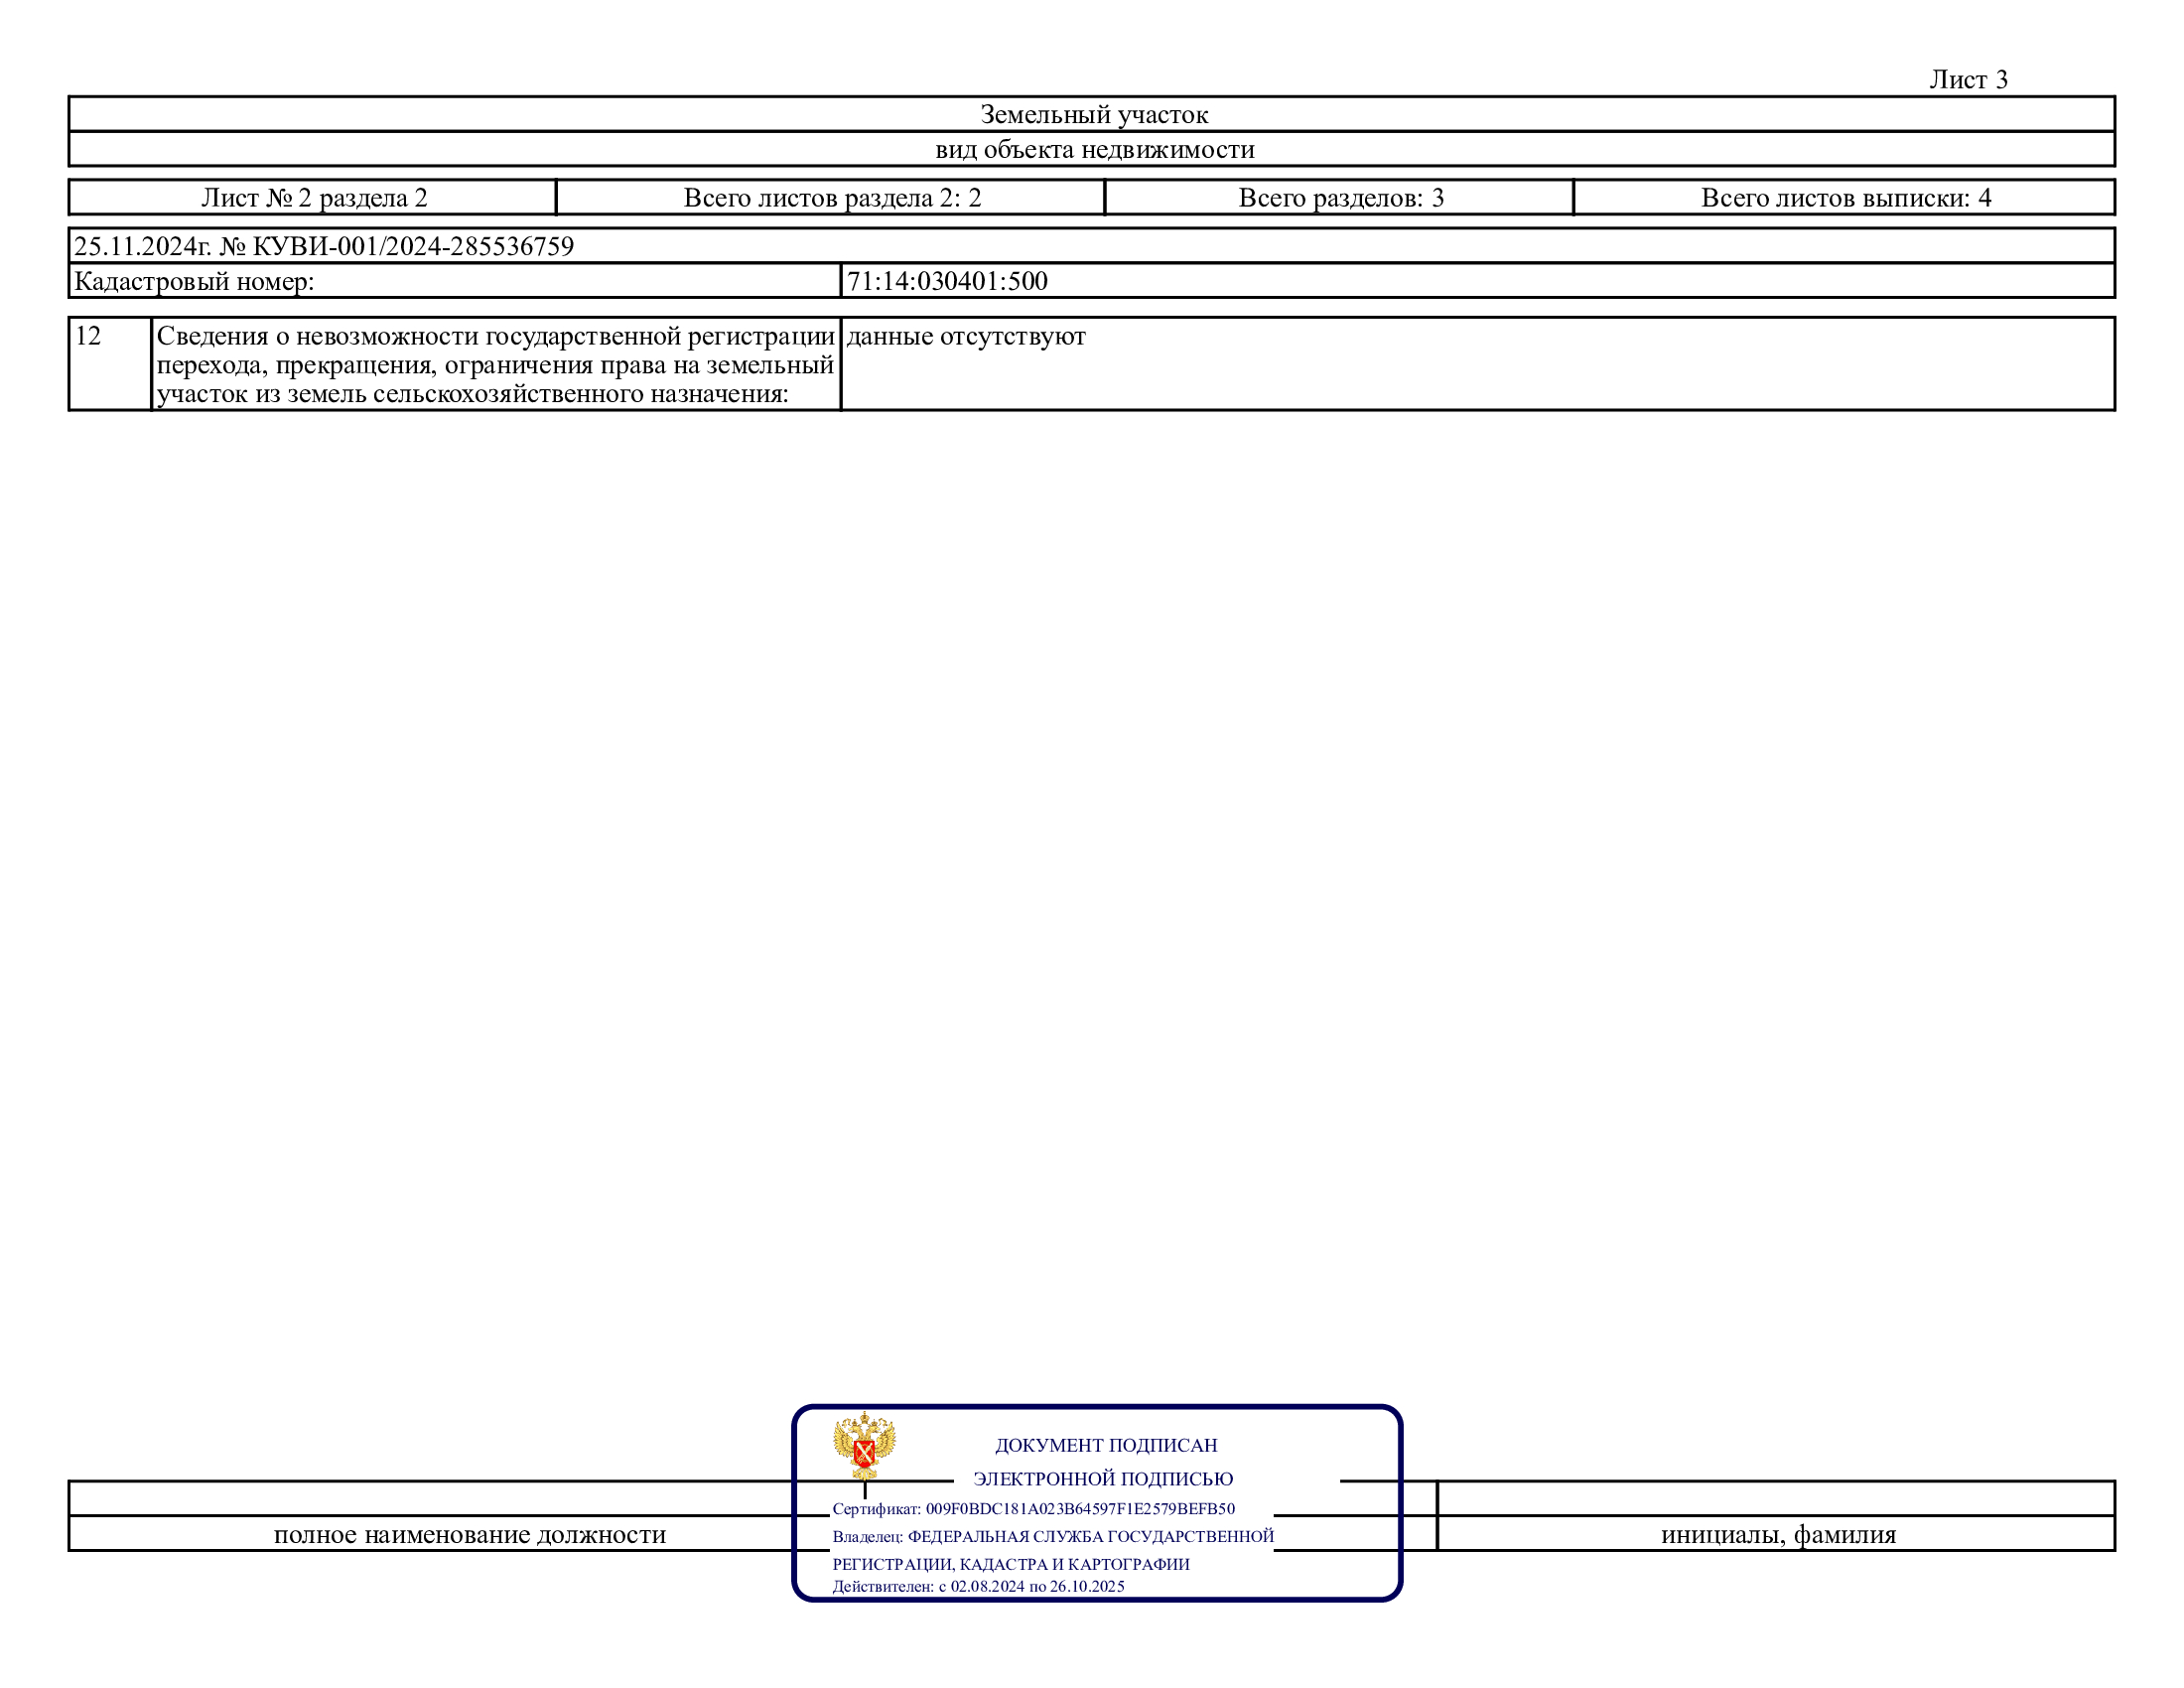Viewport: 2184px width, 1688px height.
Task: Select 'Всего листов раздела 2: 2' cell
Action: pos(831,198)
